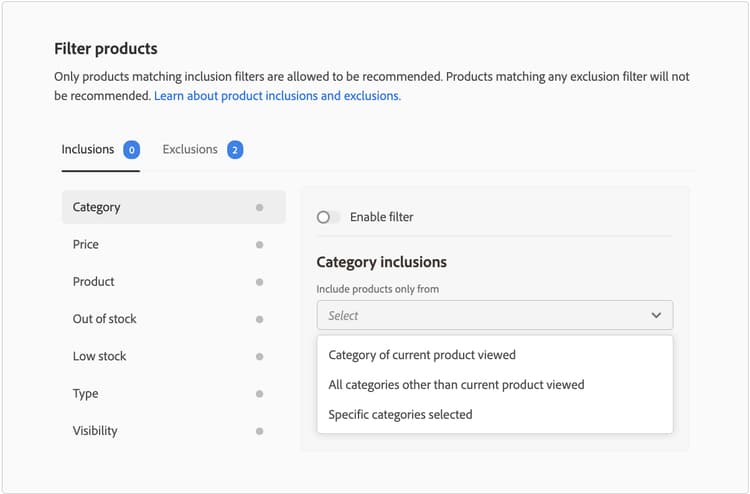Viewport: 750px width, 494px height.
Task: Click the status dot beside Low stock
Action: (259, 356)
